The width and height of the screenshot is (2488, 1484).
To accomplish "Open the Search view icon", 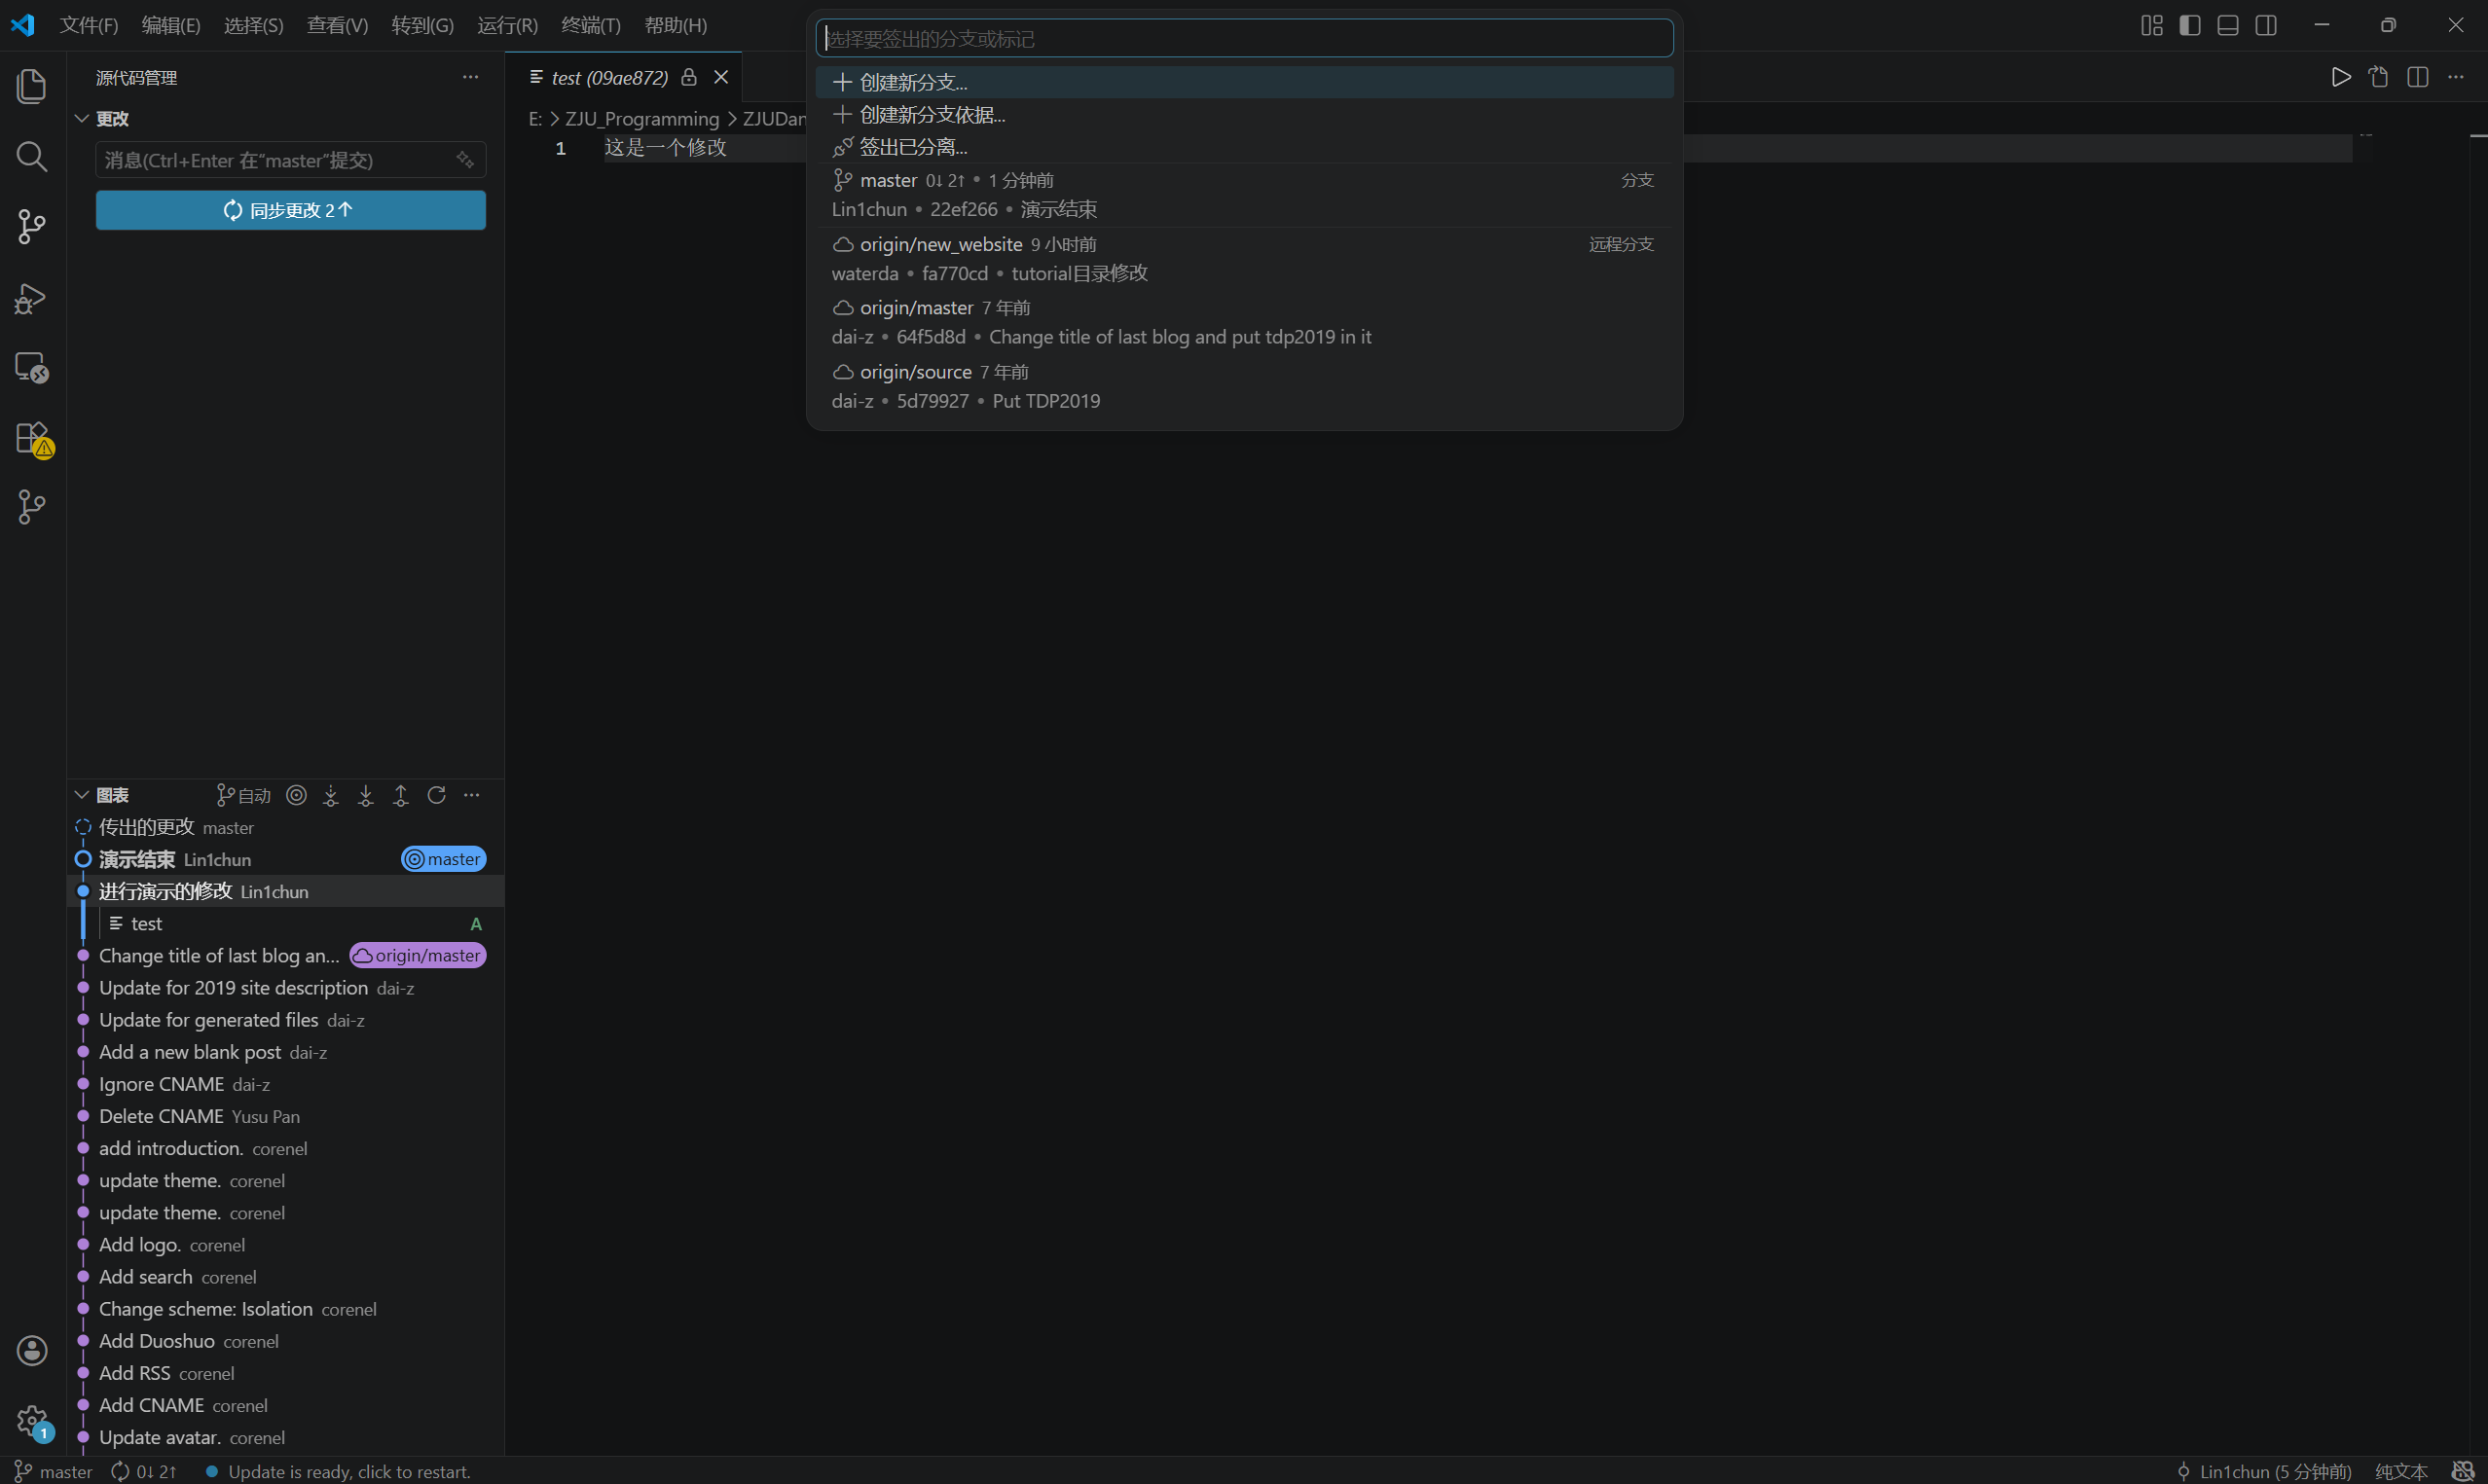I will (x=32, y=156).
